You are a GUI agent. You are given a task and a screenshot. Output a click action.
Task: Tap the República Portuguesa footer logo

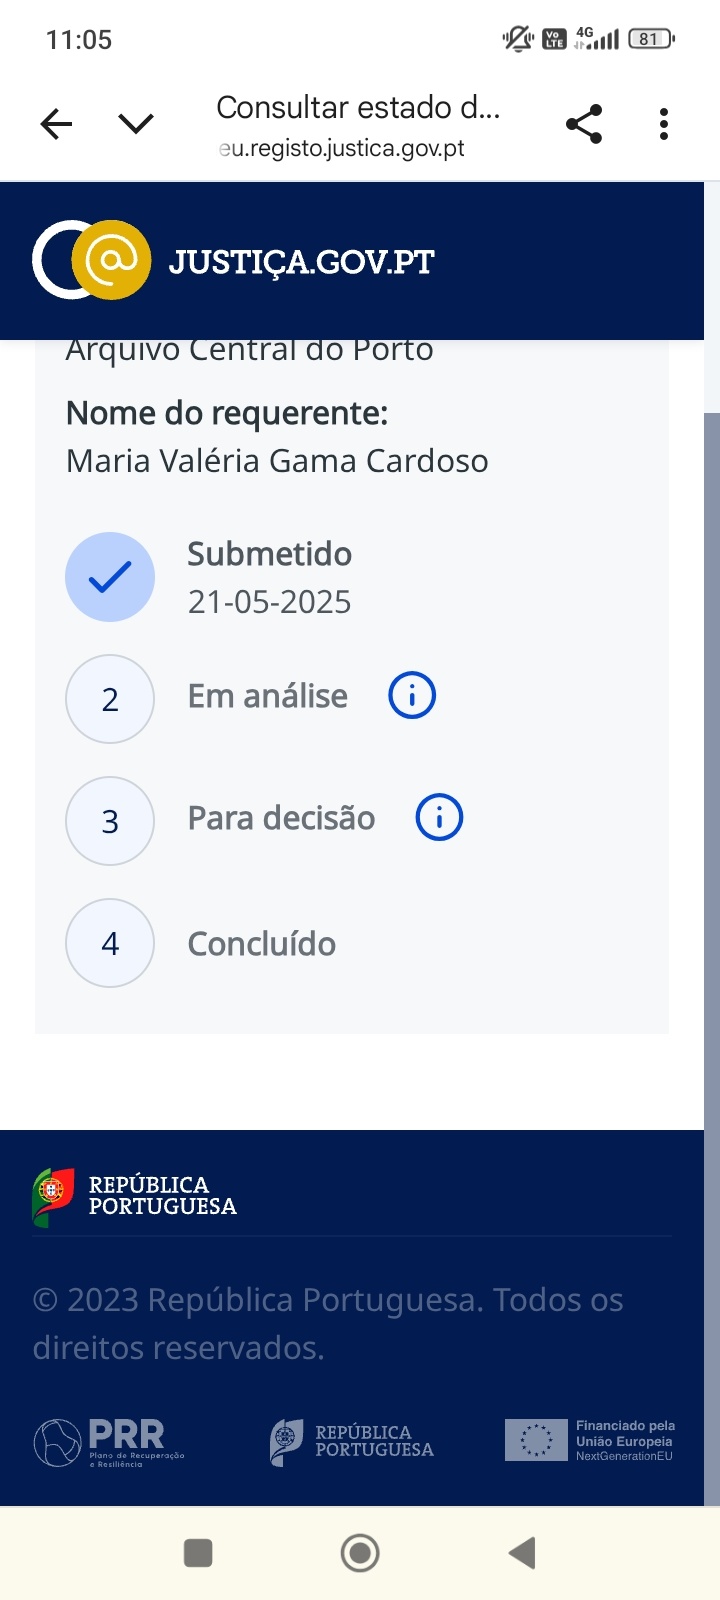135,1196
